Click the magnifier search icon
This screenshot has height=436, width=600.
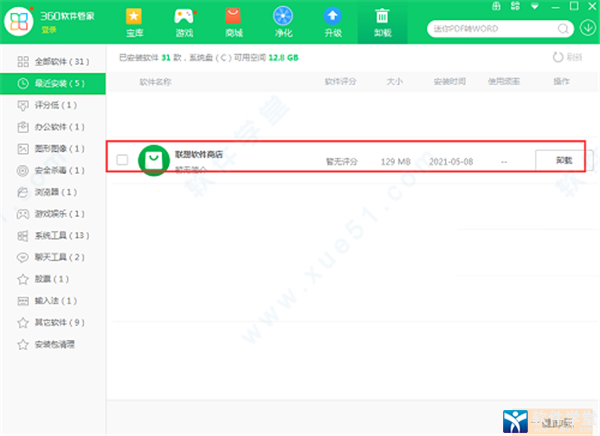pyautogui.click(x=563, y=29)
